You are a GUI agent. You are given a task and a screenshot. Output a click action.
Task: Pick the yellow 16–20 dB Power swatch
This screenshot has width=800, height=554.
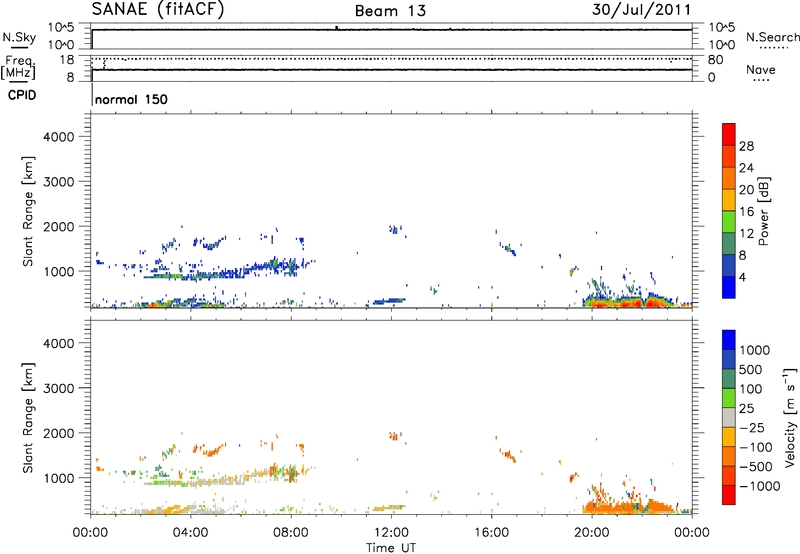point(729,199)
